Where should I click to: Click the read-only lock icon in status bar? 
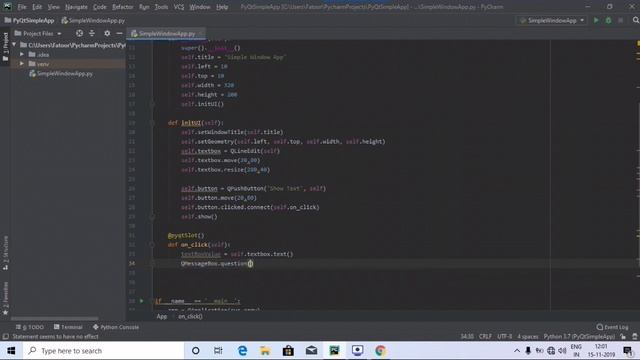pyautogui.click(x=623, y=336)
